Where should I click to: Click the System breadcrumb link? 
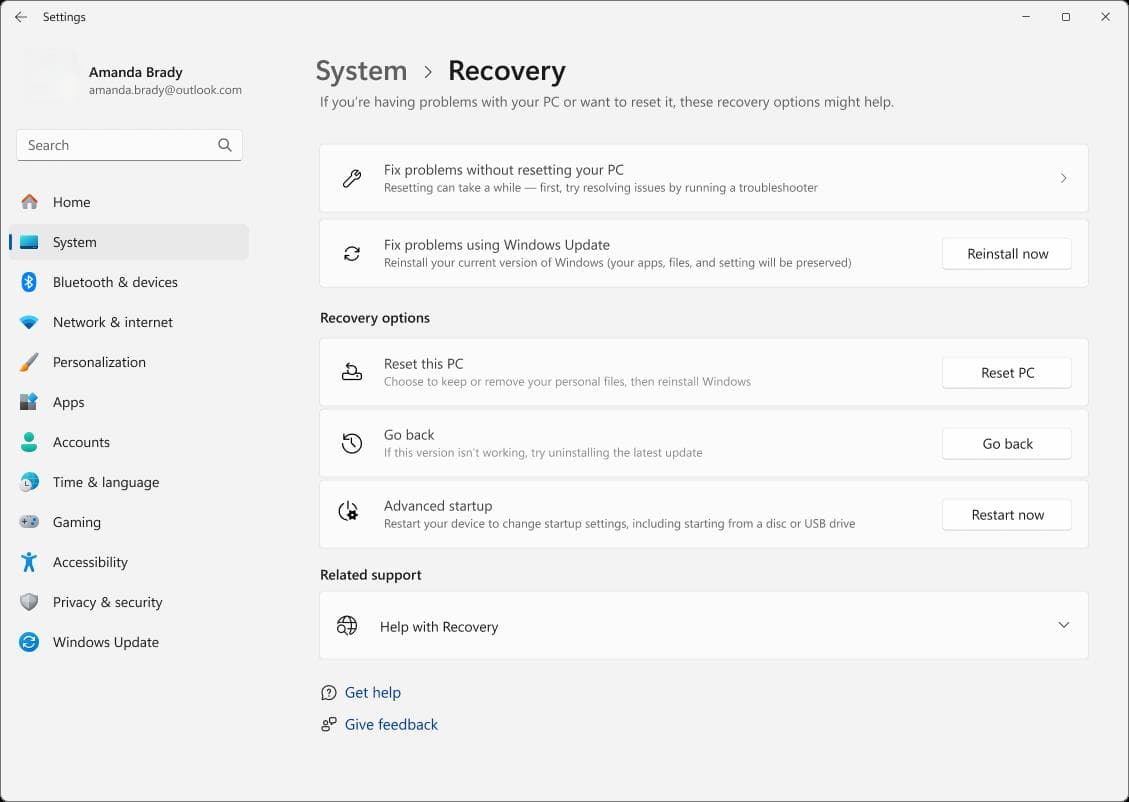361,71
